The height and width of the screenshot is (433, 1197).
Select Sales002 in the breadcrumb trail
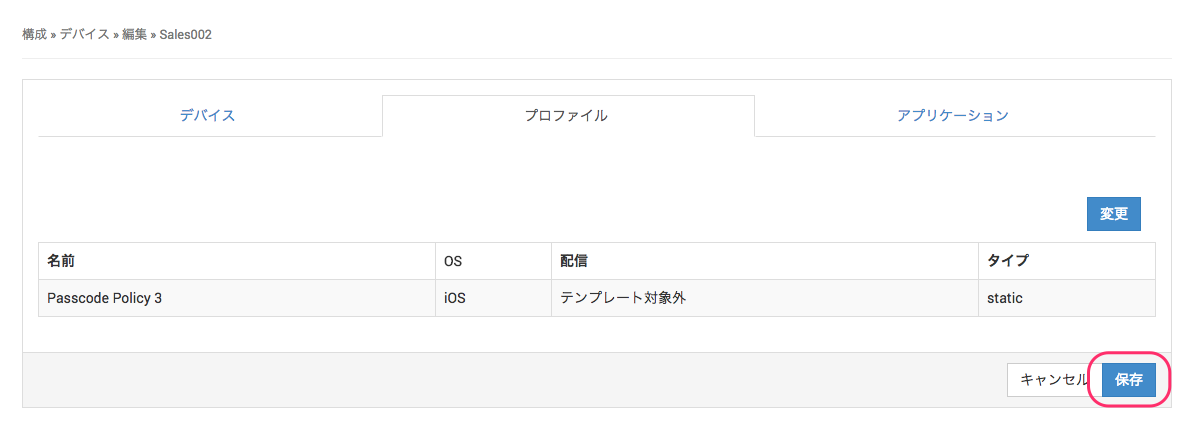(185, 35)
